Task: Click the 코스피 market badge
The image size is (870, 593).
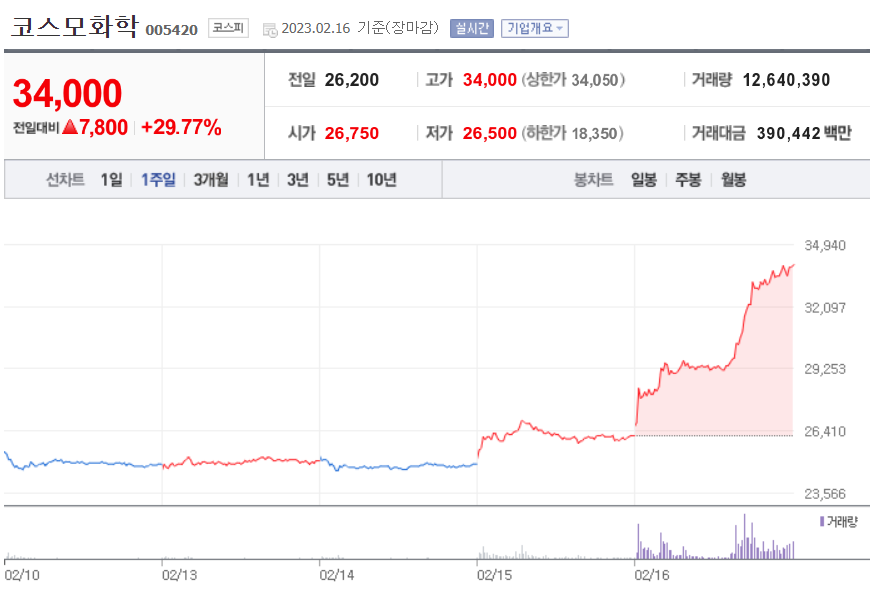Action: click(228, 28)
